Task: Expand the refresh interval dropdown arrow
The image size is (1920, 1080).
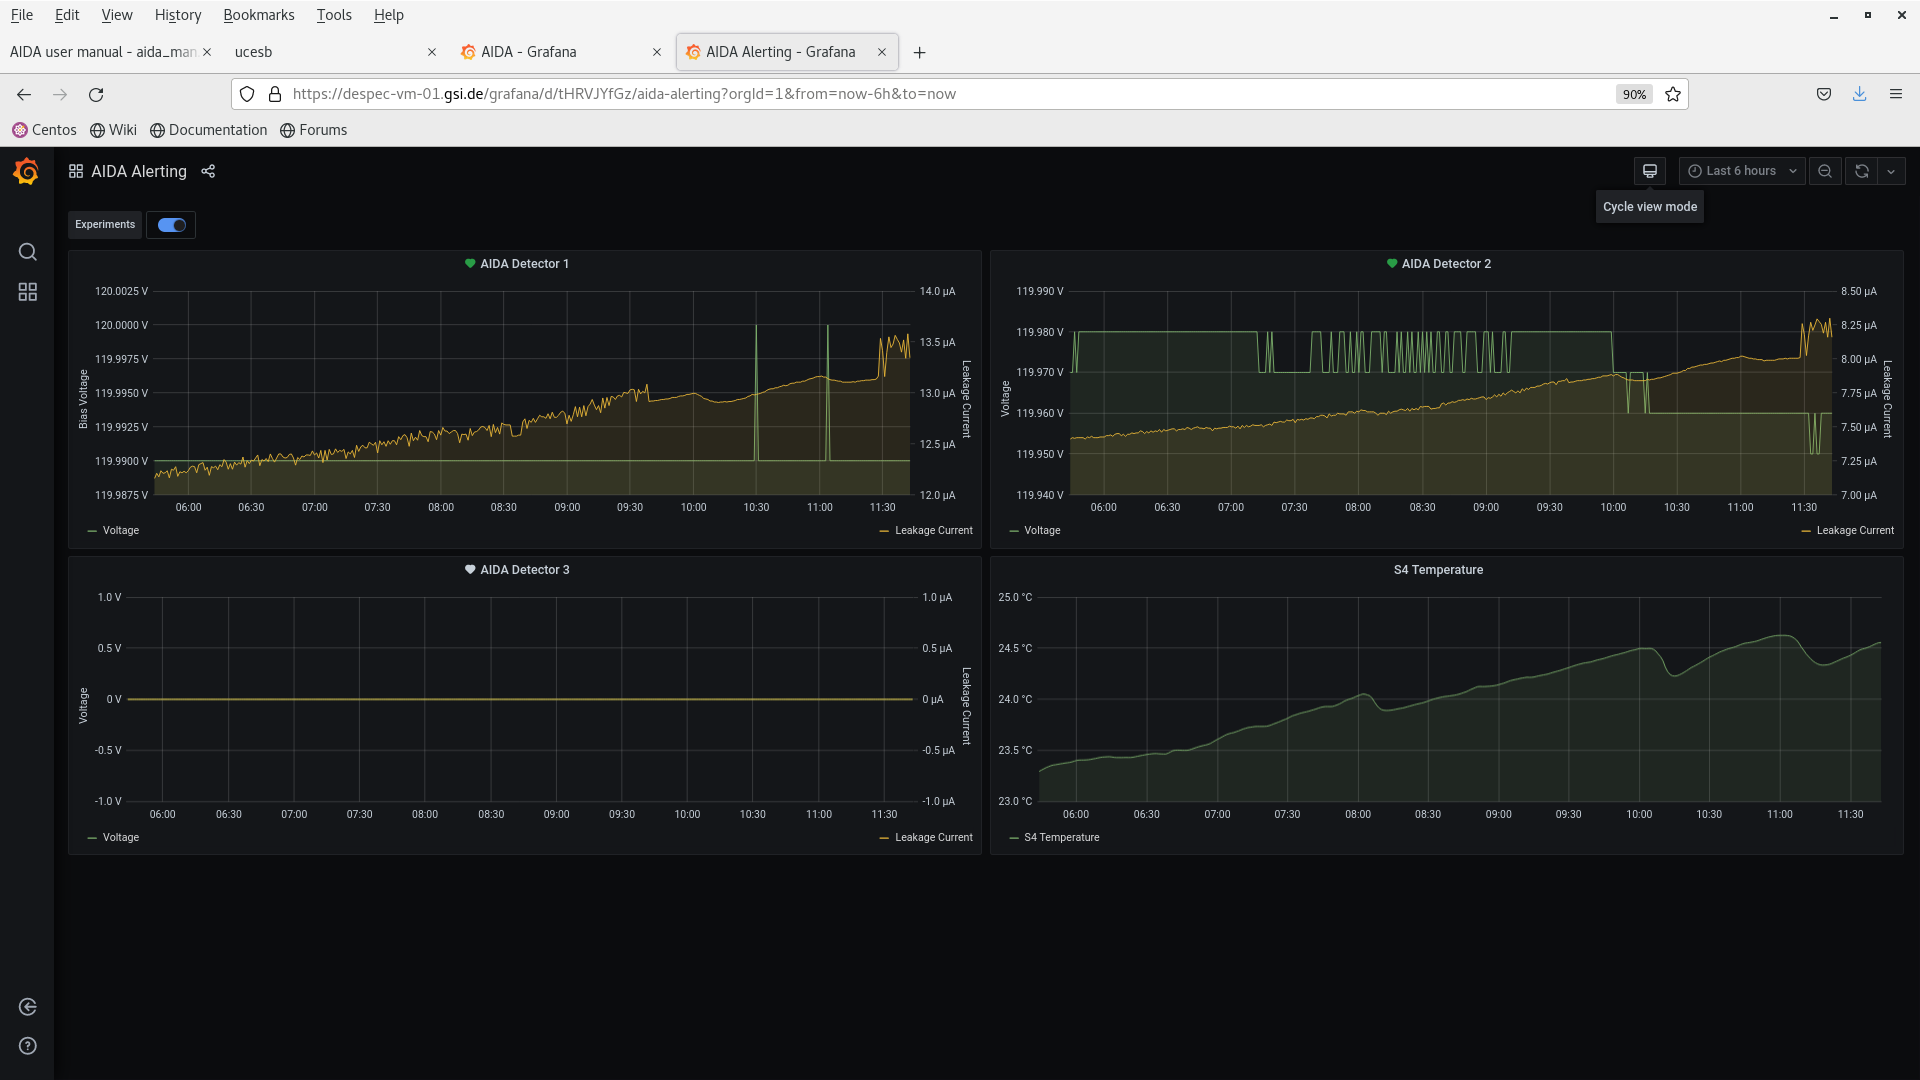Action: click(x=1891, y=171)
